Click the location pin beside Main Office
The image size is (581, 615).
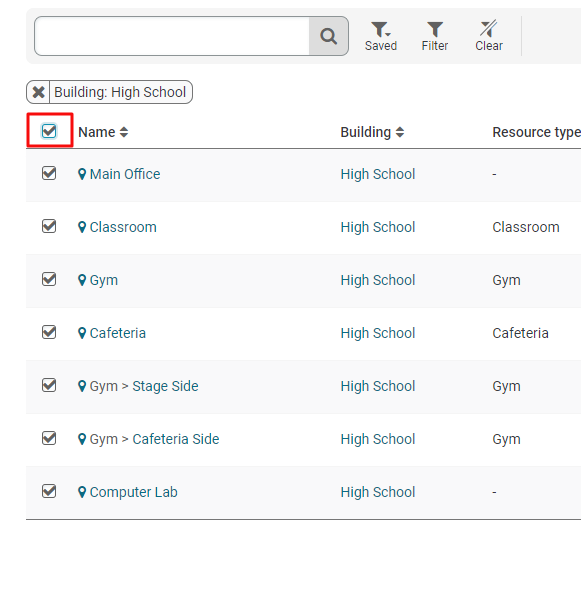tap(82, 174)
